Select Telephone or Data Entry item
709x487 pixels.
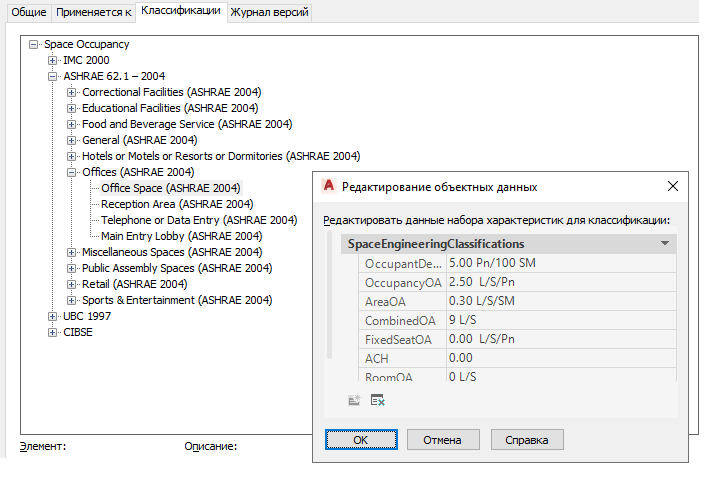coord(199,220)
